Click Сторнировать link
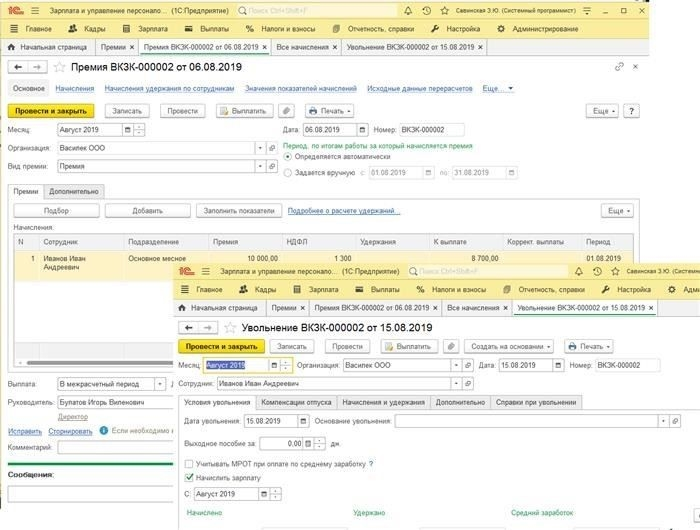The width and height of the screenshot is (700, 530). 70,432
